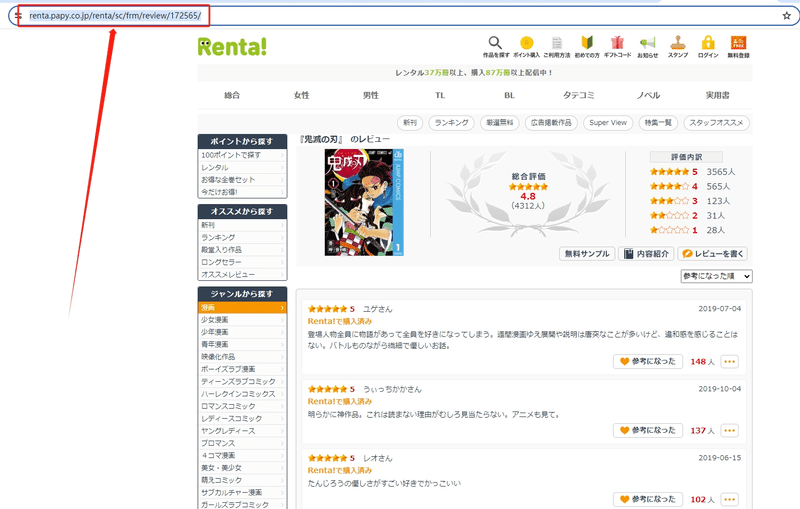The height and width of the screenshot is (509, 800).
Task: Open more options for ユゲさん review
Action: point(730,362)
